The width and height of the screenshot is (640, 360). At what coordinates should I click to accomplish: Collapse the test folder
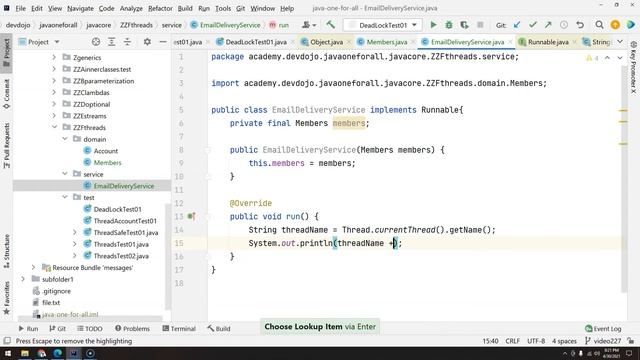(65, 198)
